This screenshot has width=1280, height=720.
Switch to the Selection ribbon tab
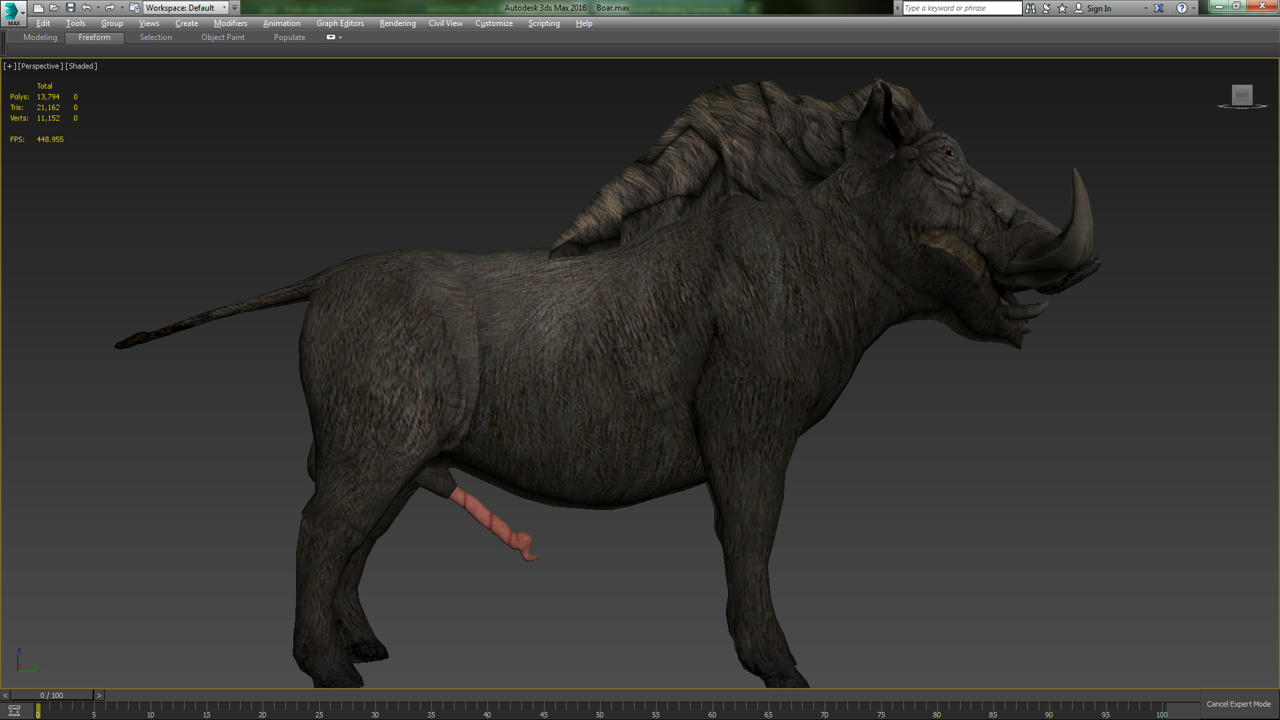coord(156,37)
